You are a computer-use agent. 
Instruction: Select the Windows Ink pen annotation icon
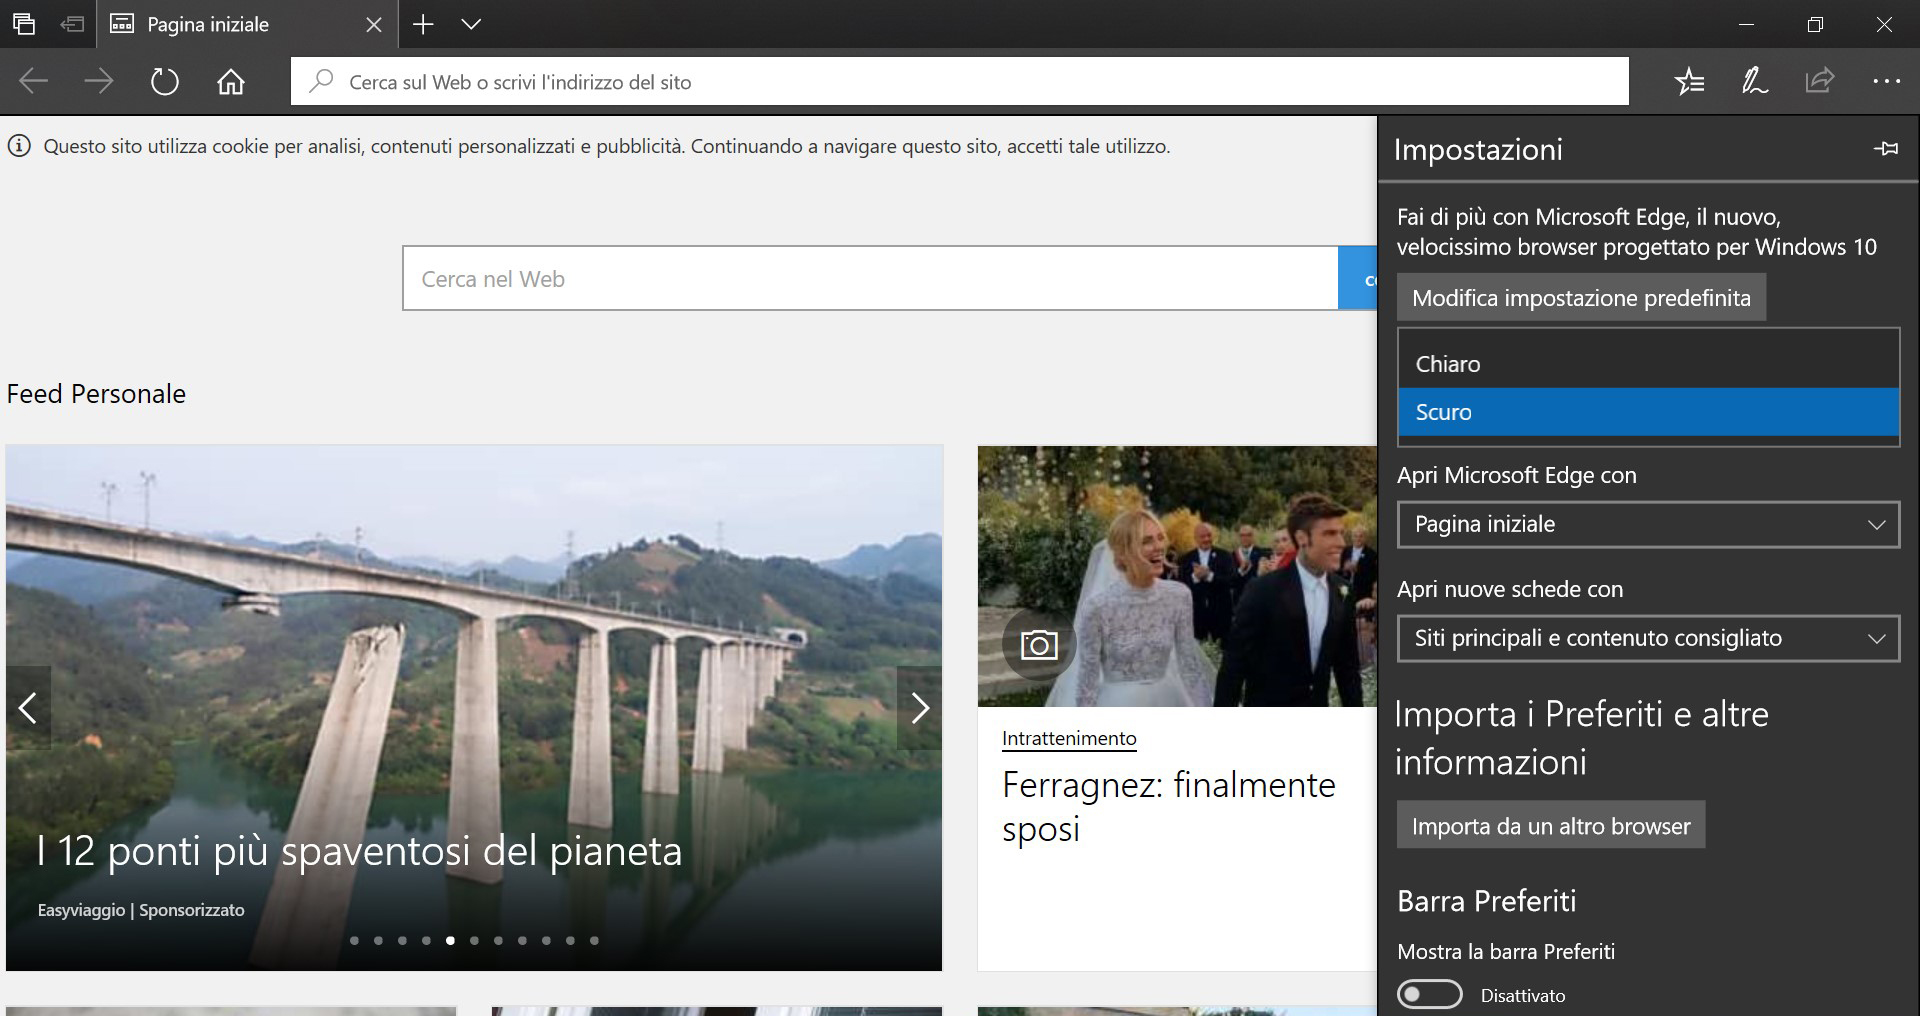pos(1755,81)
